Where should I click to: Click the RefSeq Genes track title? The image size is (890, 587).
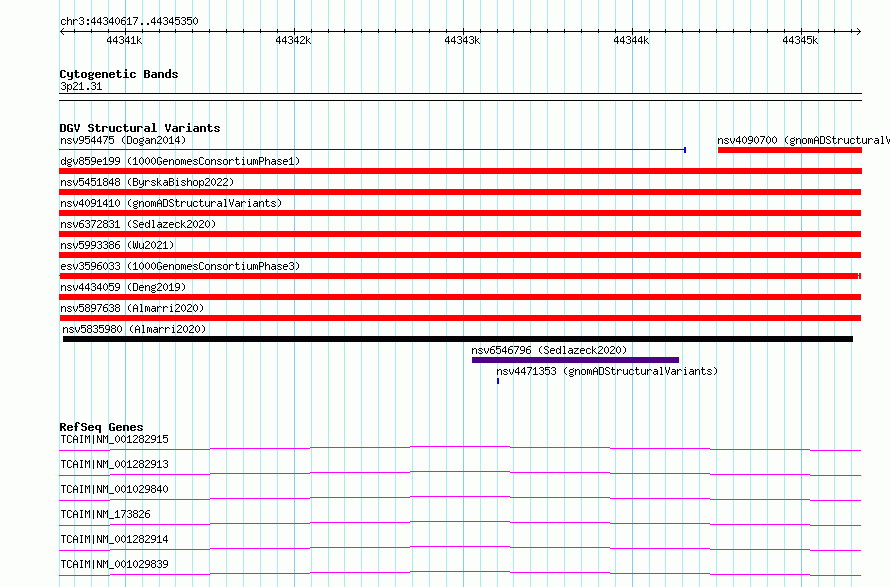pyautogui.click(x=101, y=427)
